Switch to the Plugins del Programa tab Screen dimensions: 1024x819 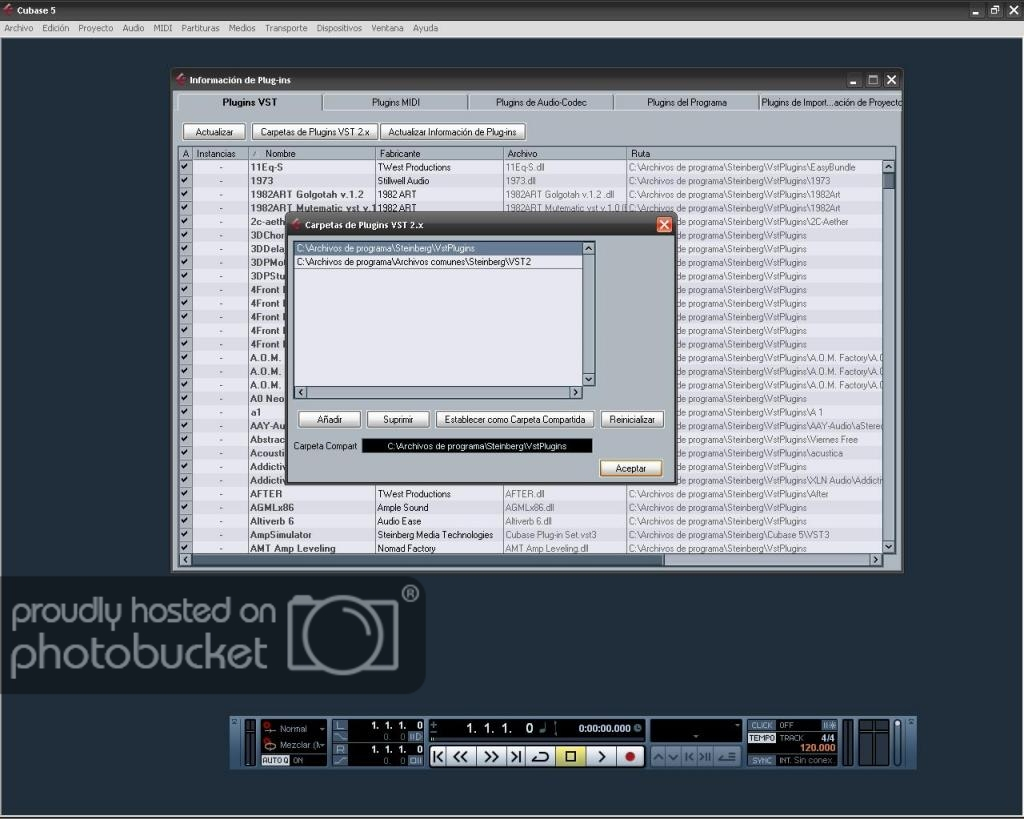(686, 103)
